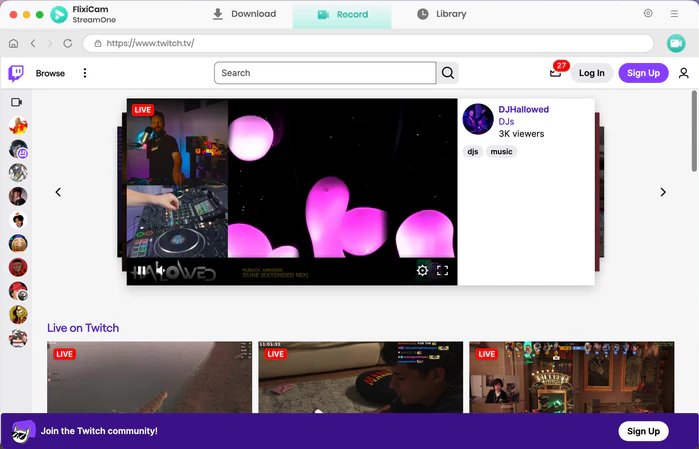The image size is (699, 449).
Task: Click the banner Sign Up button
Action: tap(643, 431)
